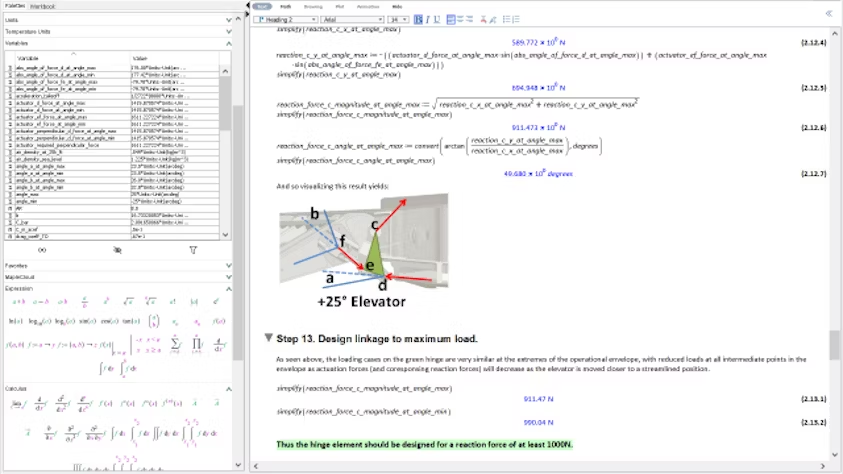This screenshot has width=843, height=474.
Task: Toggle italic text formatting
Action: click(x=427, y=19)
